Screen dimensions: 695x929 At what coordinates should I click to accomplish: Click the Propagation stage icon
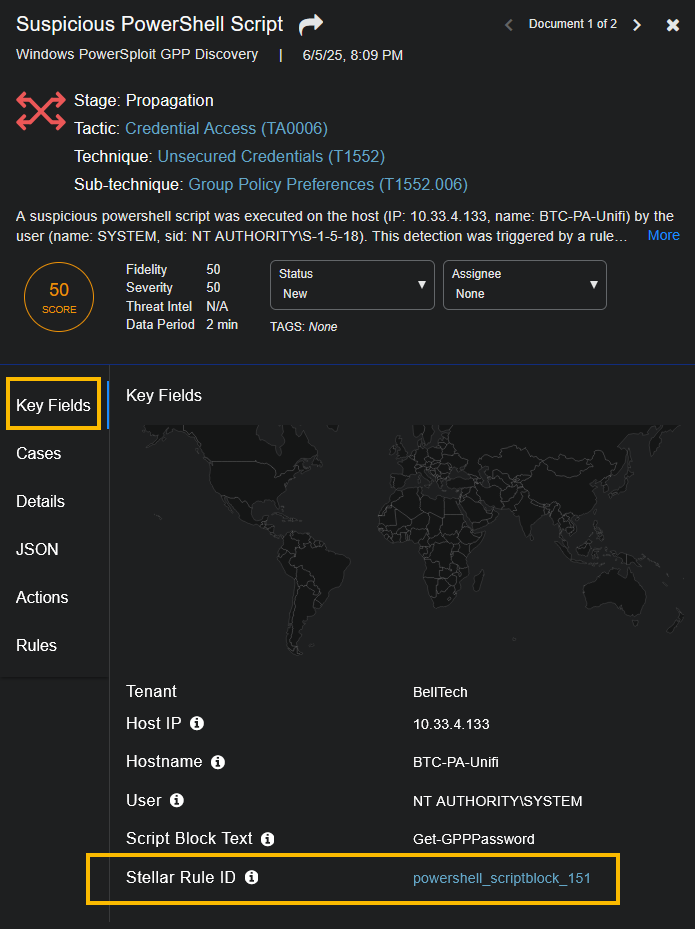pos(40,110)
